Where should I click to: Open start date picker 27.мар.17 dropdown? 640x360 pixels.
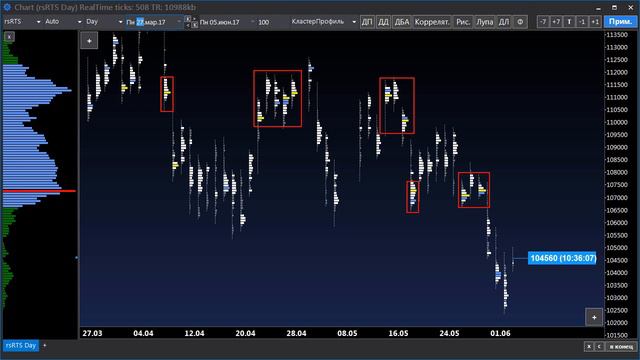pos(179,22)
